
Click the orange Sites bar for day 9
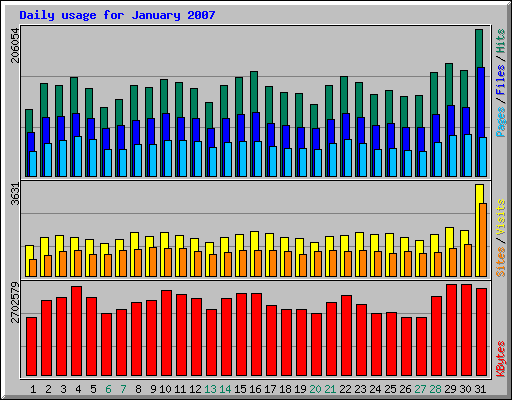point(153,262)
